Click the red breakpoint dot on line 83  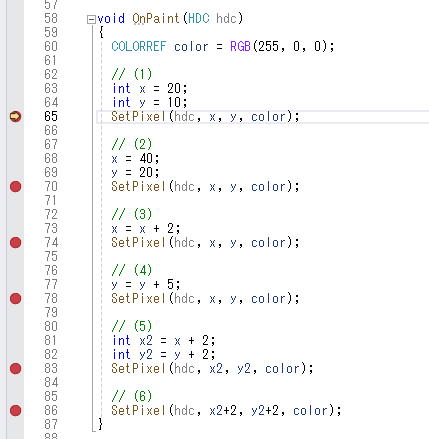pyautogui.click(x=15, y=368)
